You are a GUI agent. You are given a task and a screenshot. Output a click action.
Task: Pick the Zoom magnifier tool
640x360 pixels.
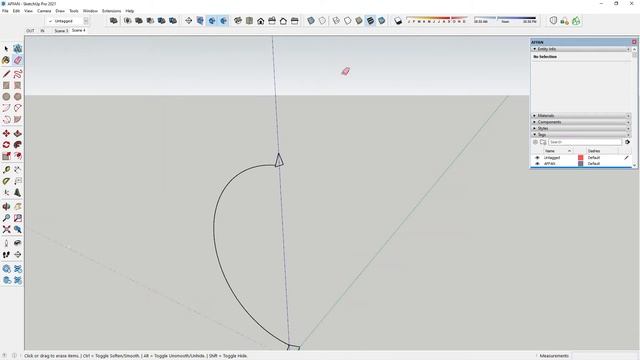coord(6,218)
